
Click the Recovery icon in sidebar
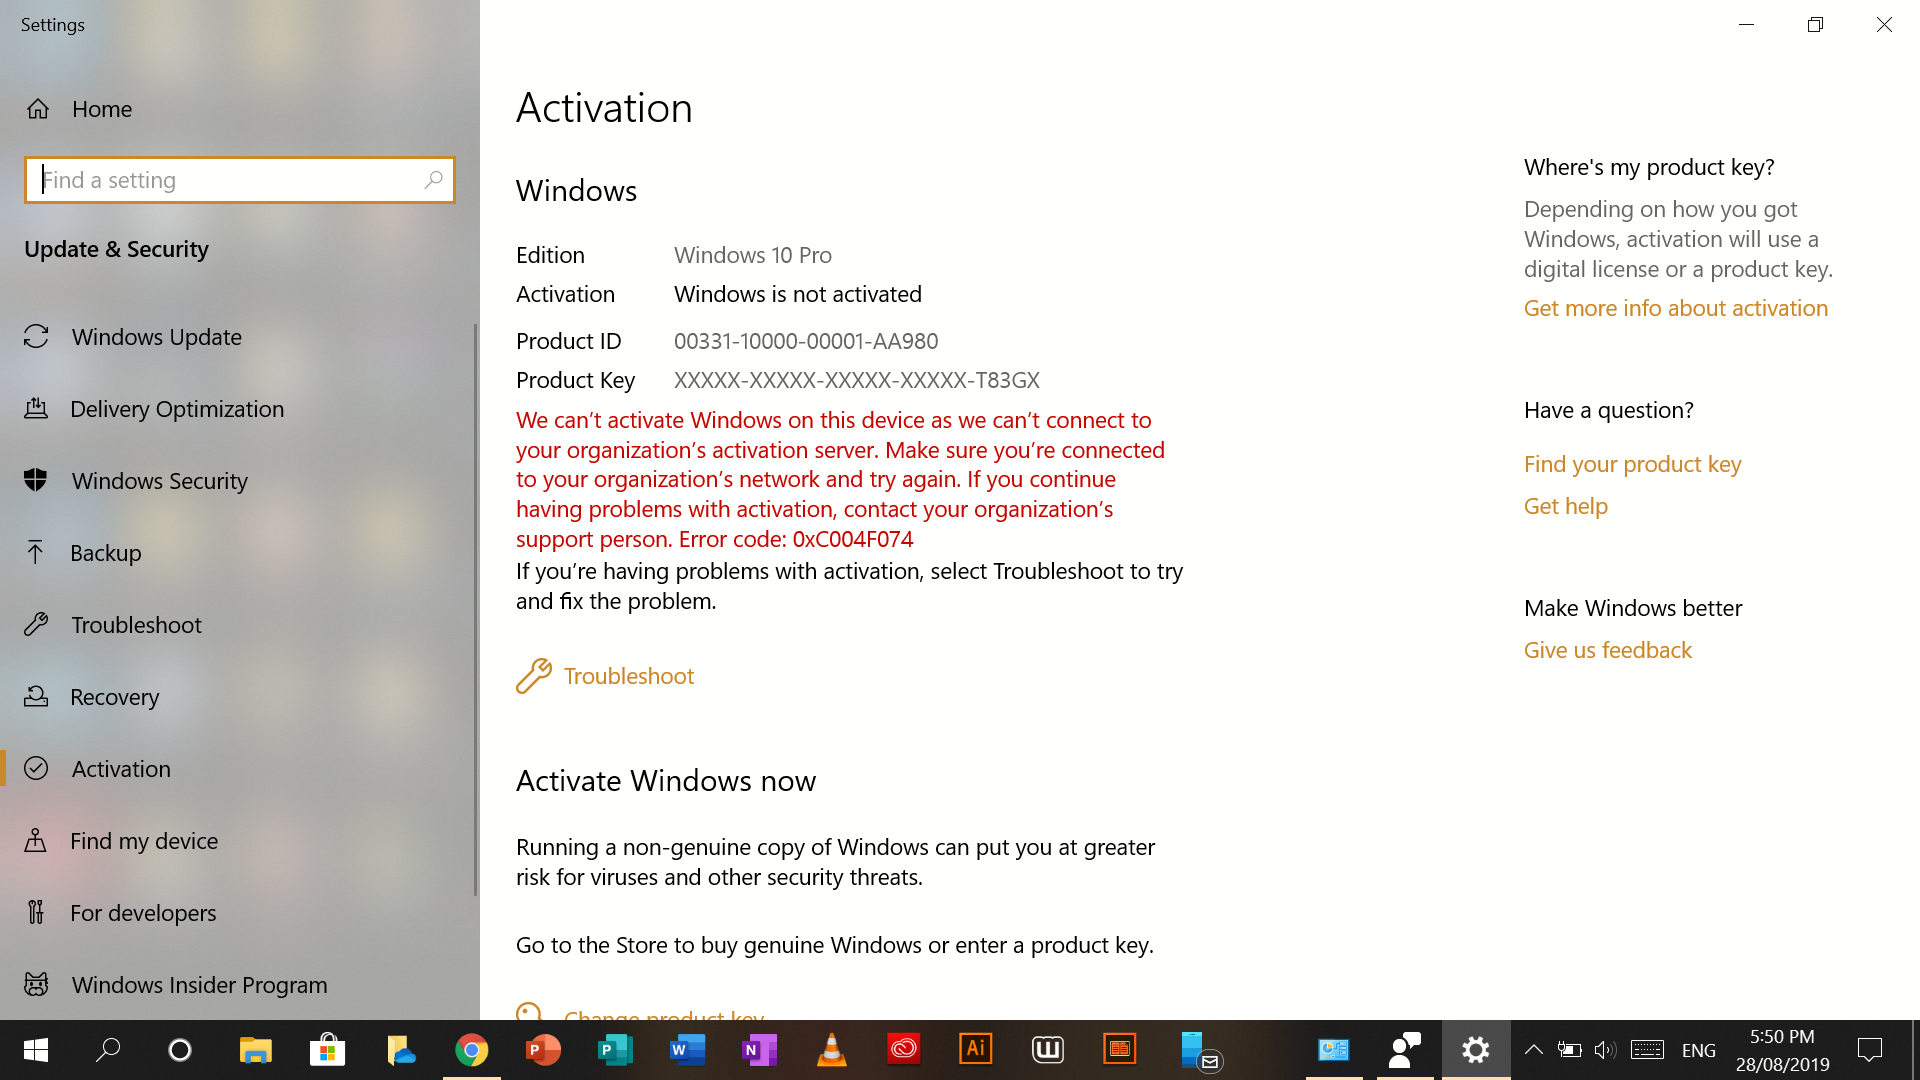tap(36, 697)
